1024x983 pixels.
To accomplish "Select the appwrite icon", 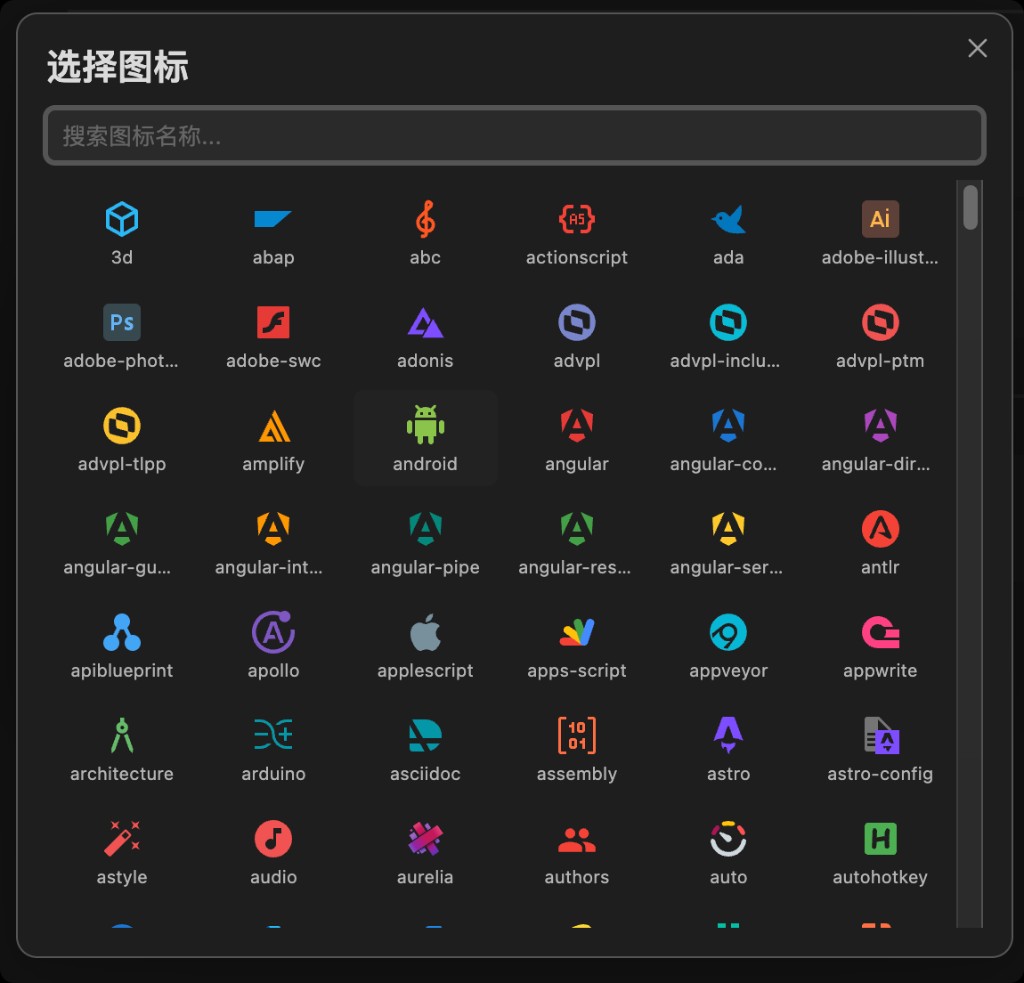I will [x=880, y=632].
